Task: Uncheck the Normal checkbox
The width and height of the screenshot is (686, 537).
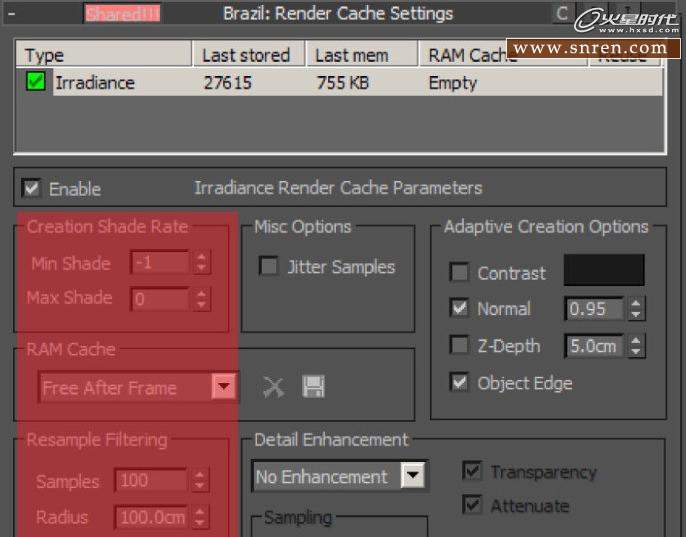Action: [459, 308]
